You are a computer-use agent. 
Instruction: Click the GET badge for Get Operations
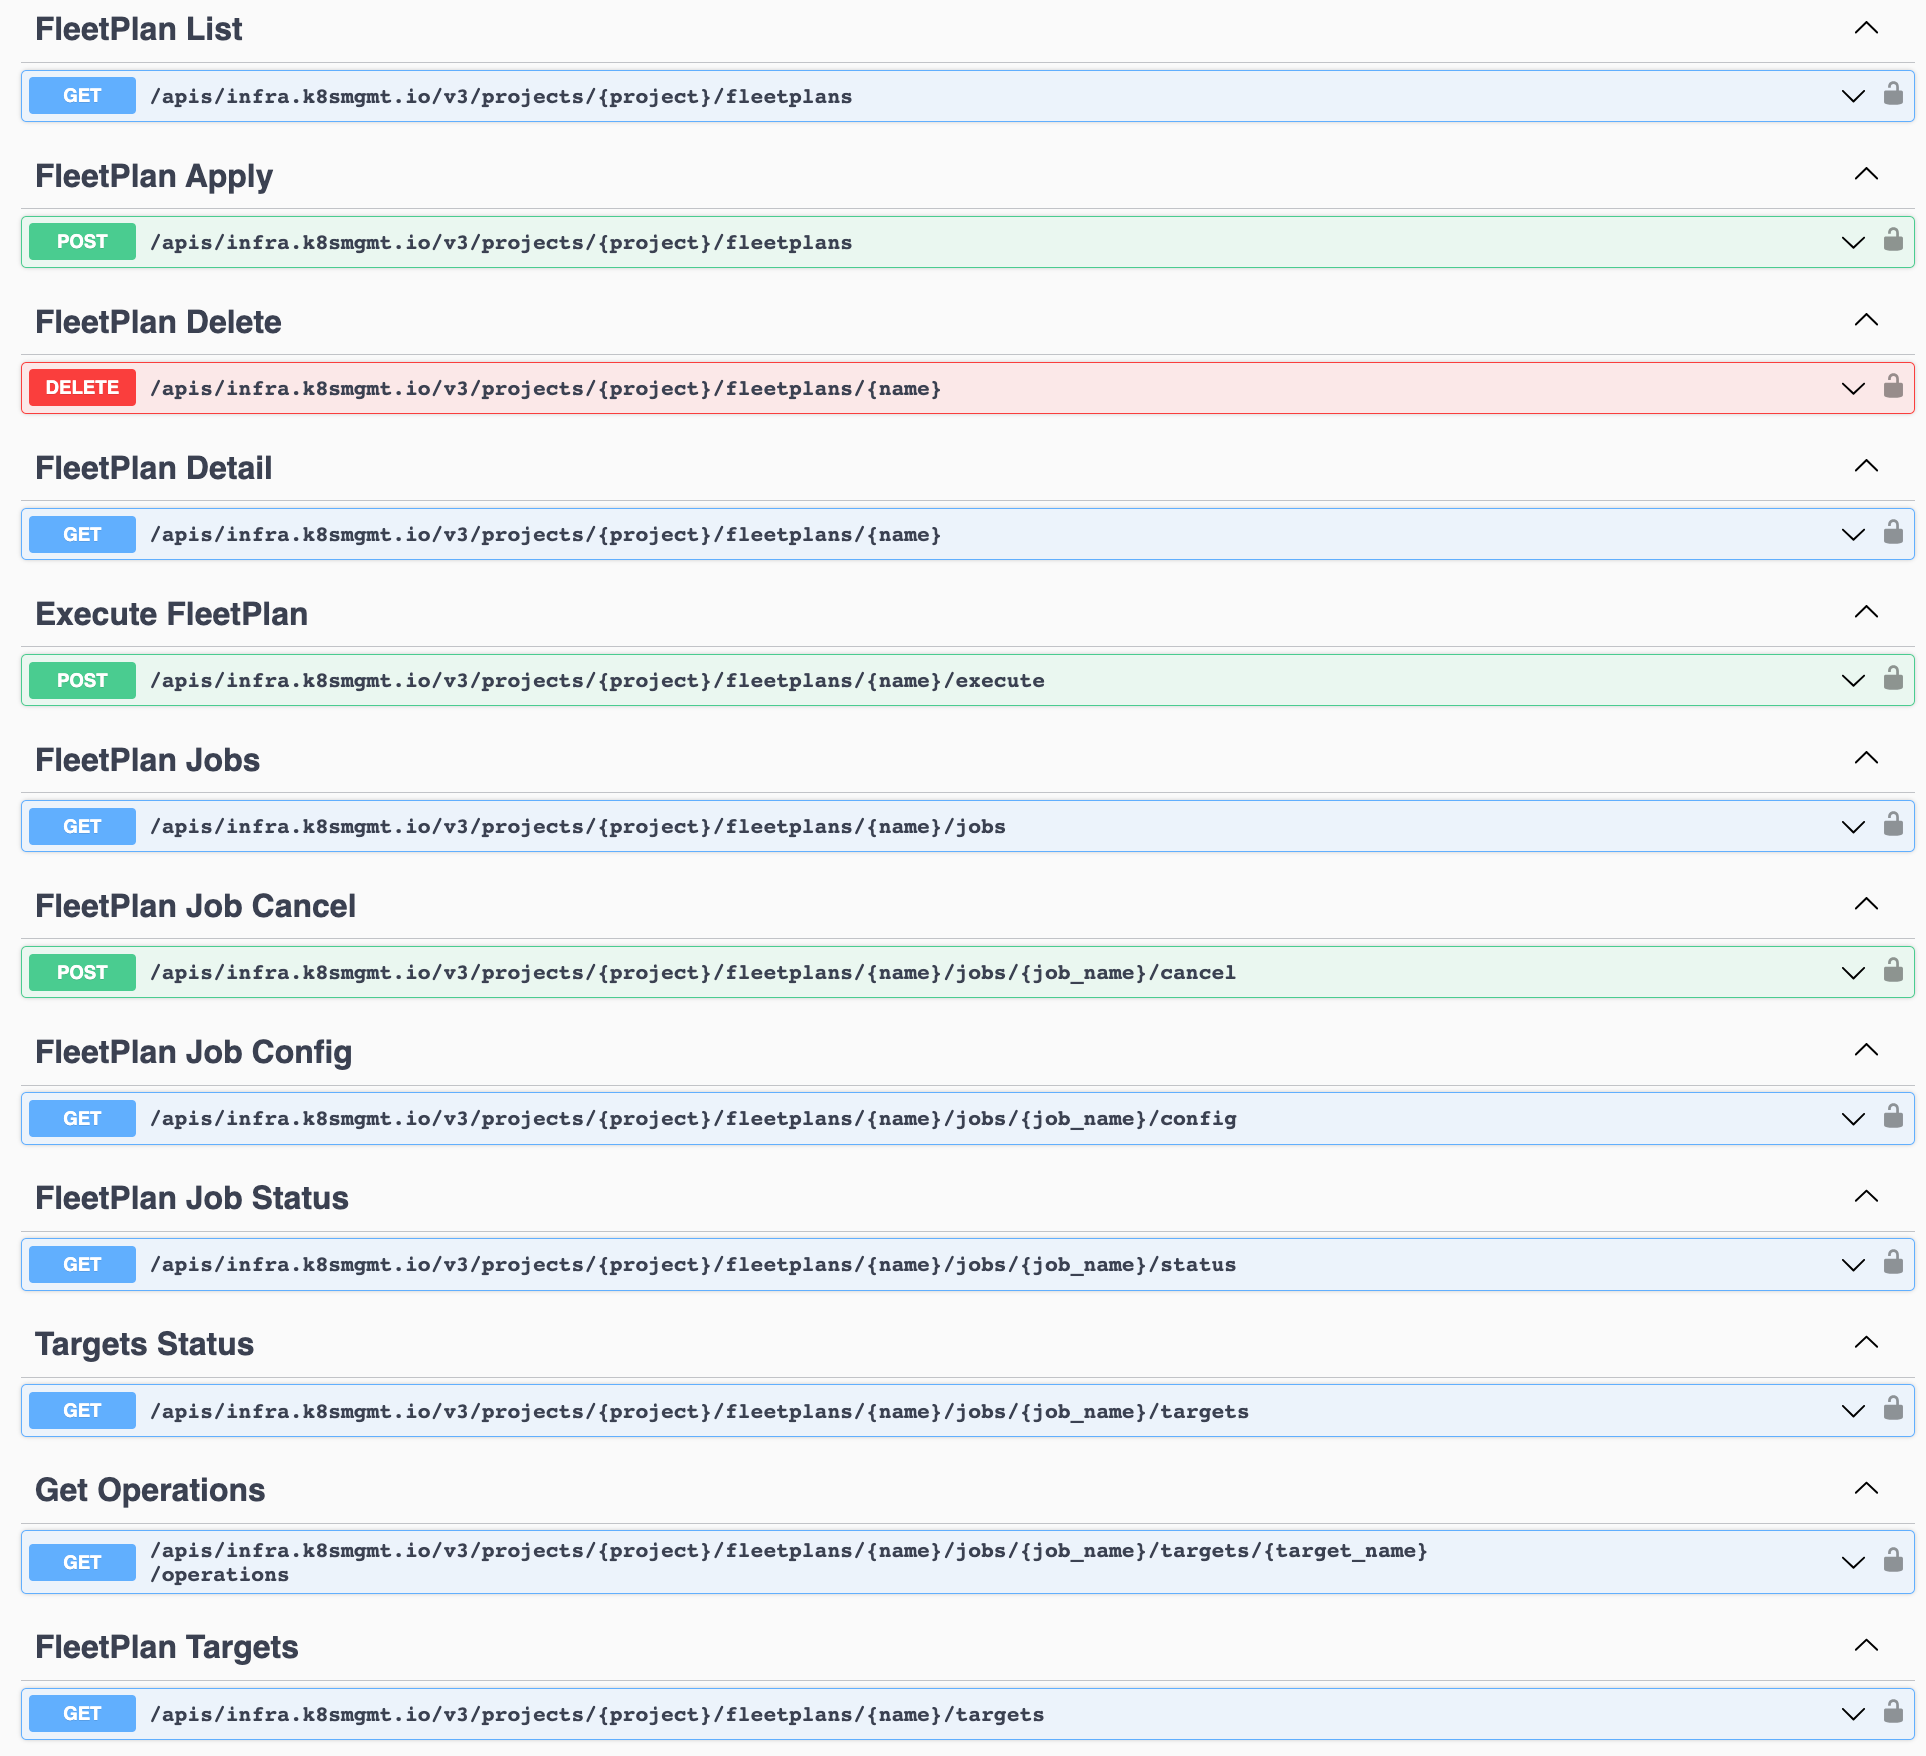82,1562
